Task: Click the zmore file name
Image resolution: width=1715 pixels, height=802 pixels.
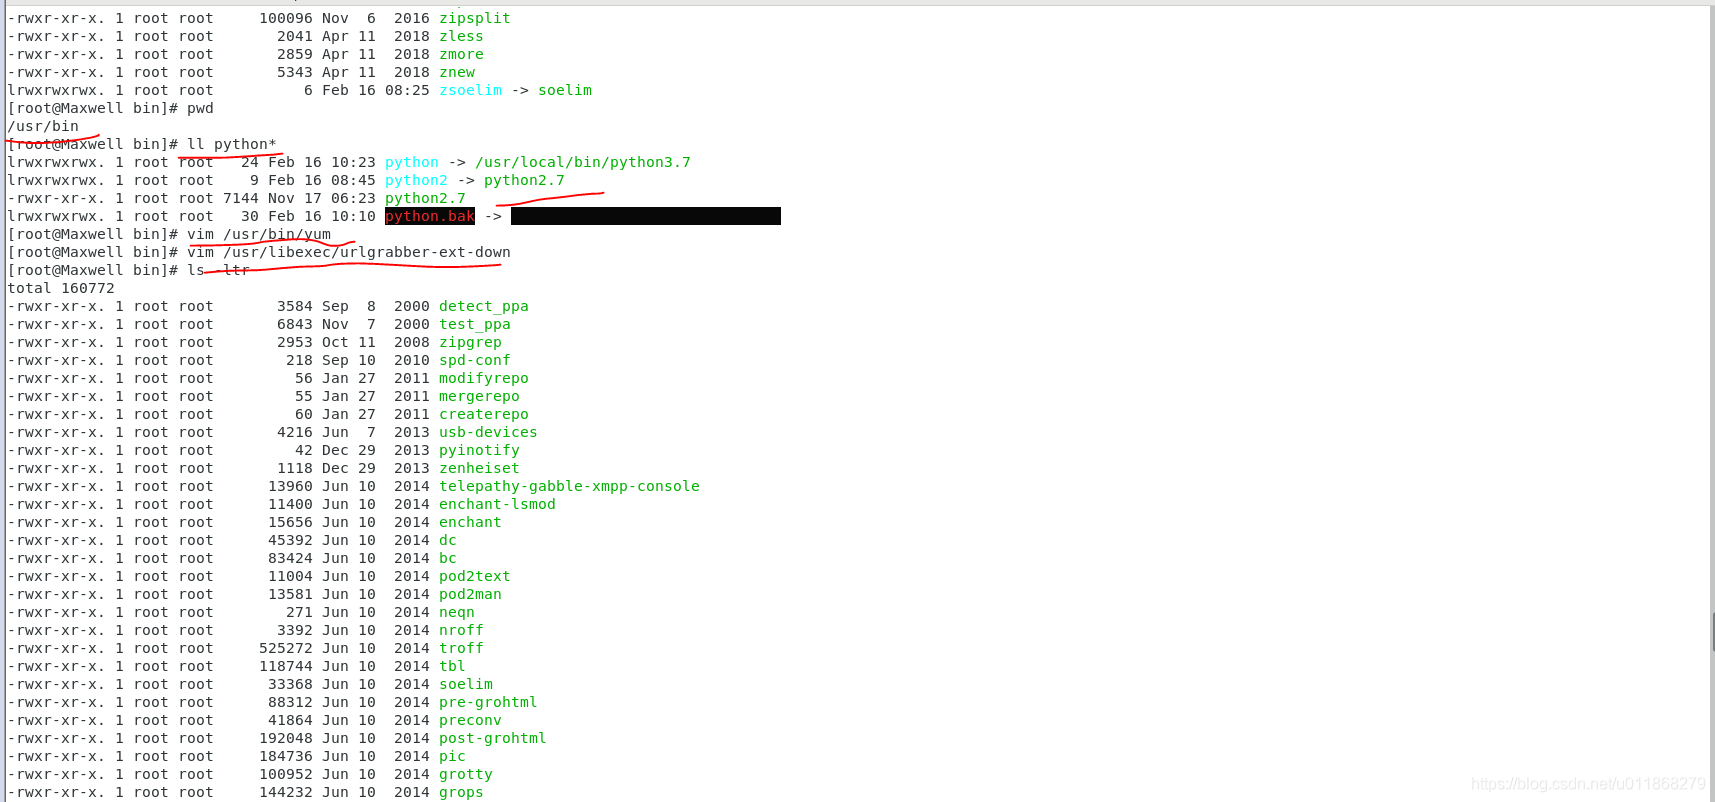Action: [x=461, y=54]
